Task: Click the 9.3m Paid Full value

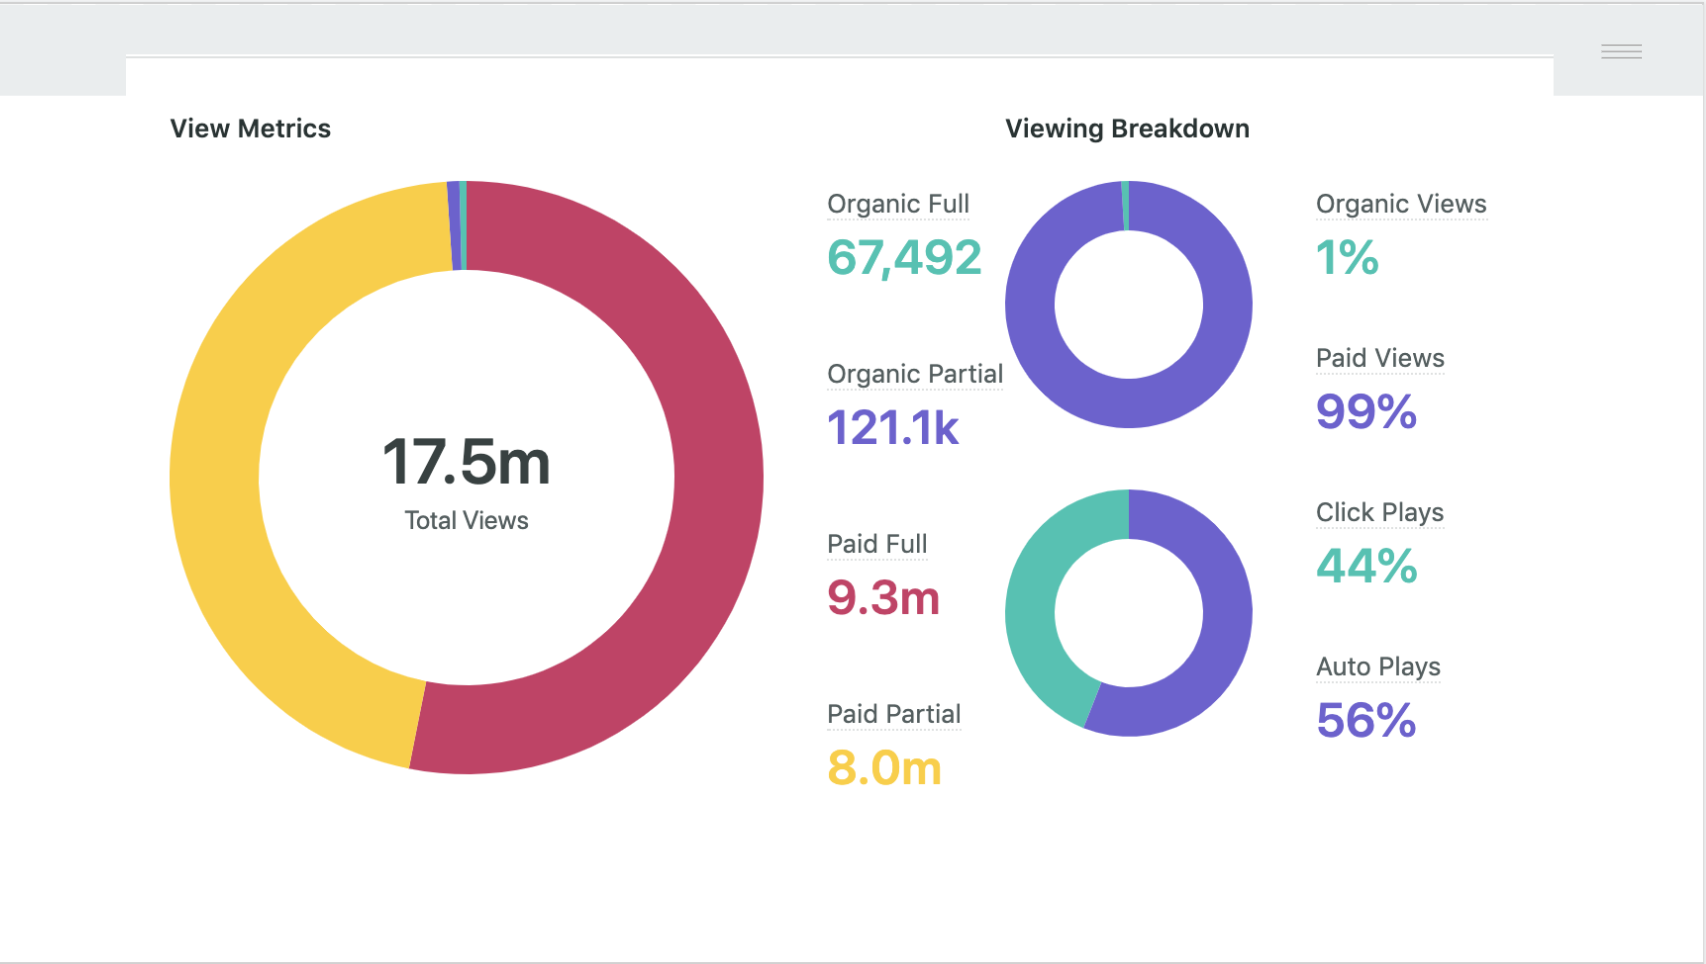Action: [x=883, y=598]
